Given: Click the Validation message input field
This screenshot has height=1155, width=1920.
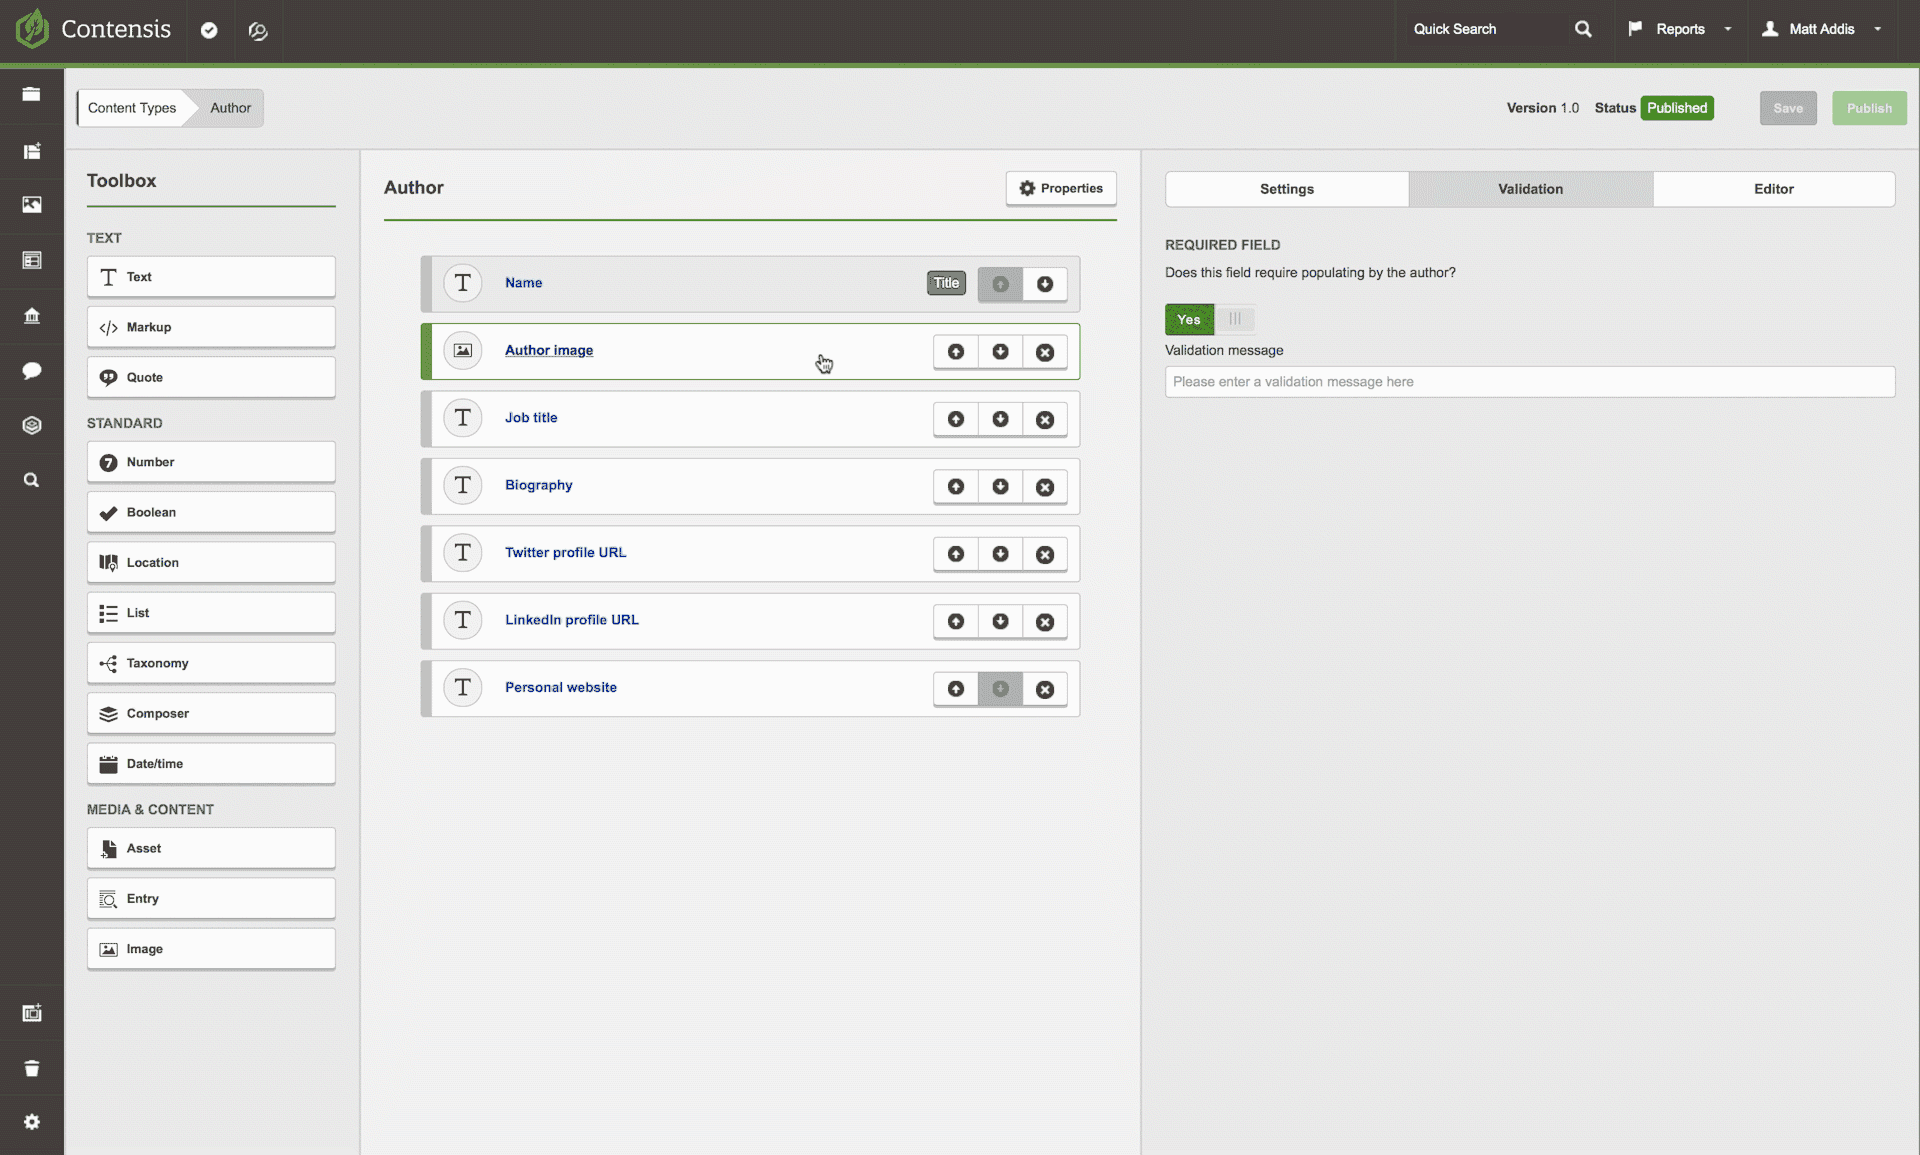Looking at the screenshot, I should (1529, 382).
